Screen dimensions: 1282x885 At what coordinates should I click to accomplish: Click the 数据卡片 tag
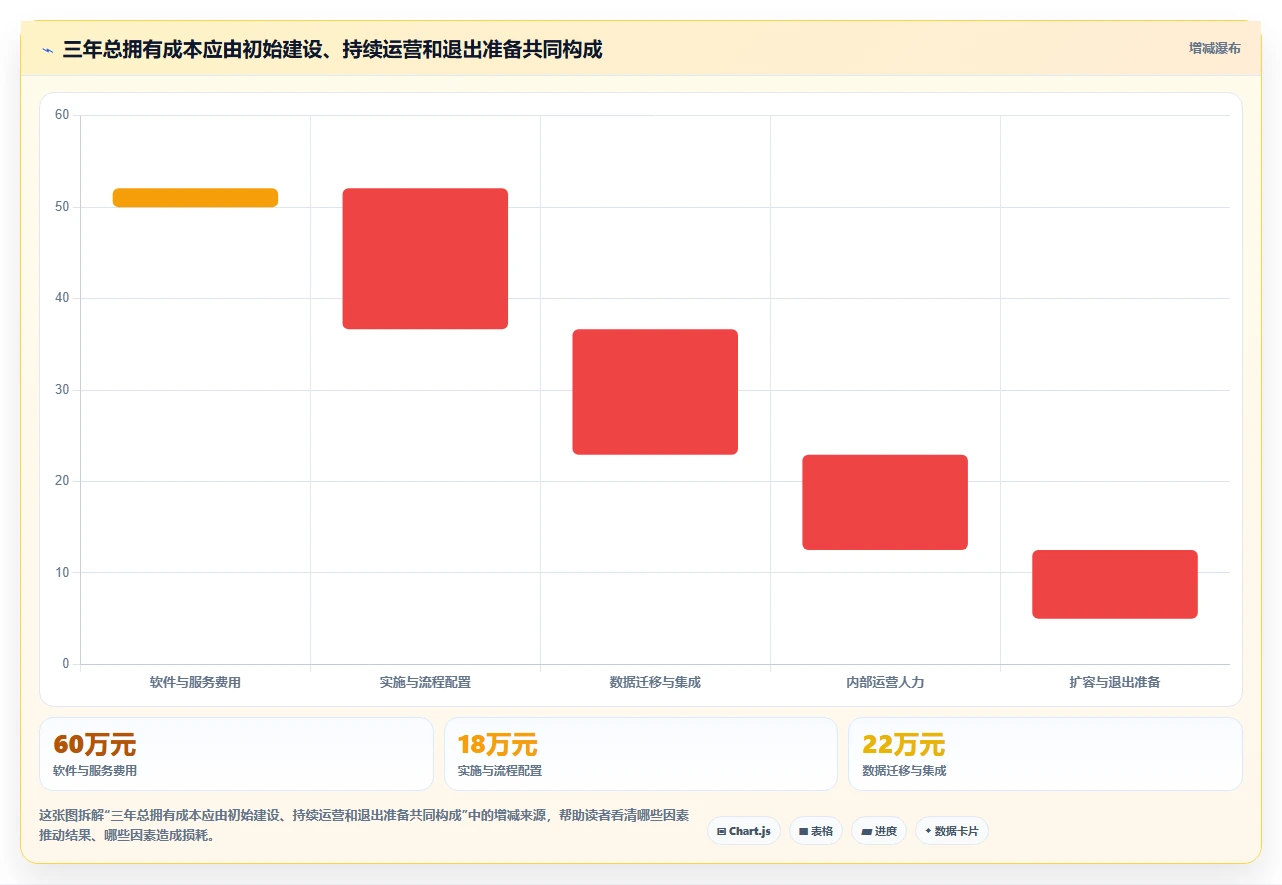(952, 831)
